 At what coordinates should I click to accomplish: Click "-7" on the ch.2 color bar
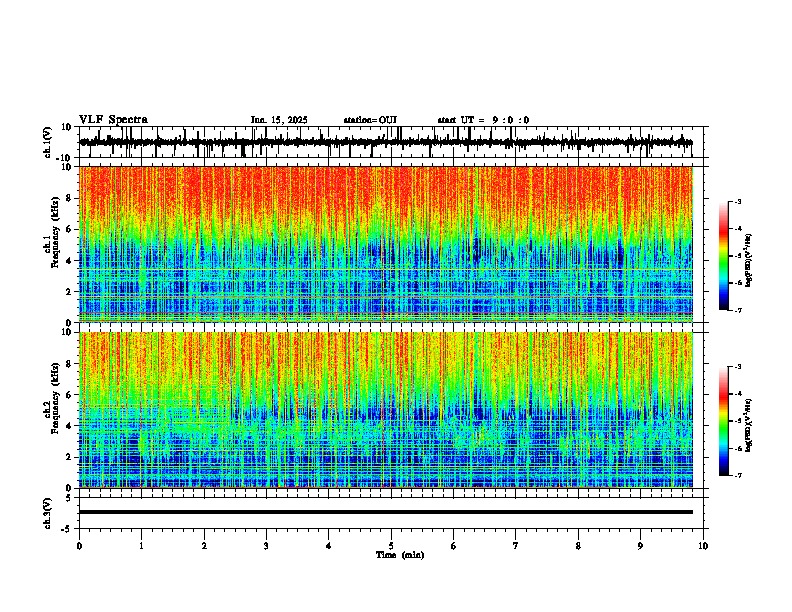(x=738, y=476)
